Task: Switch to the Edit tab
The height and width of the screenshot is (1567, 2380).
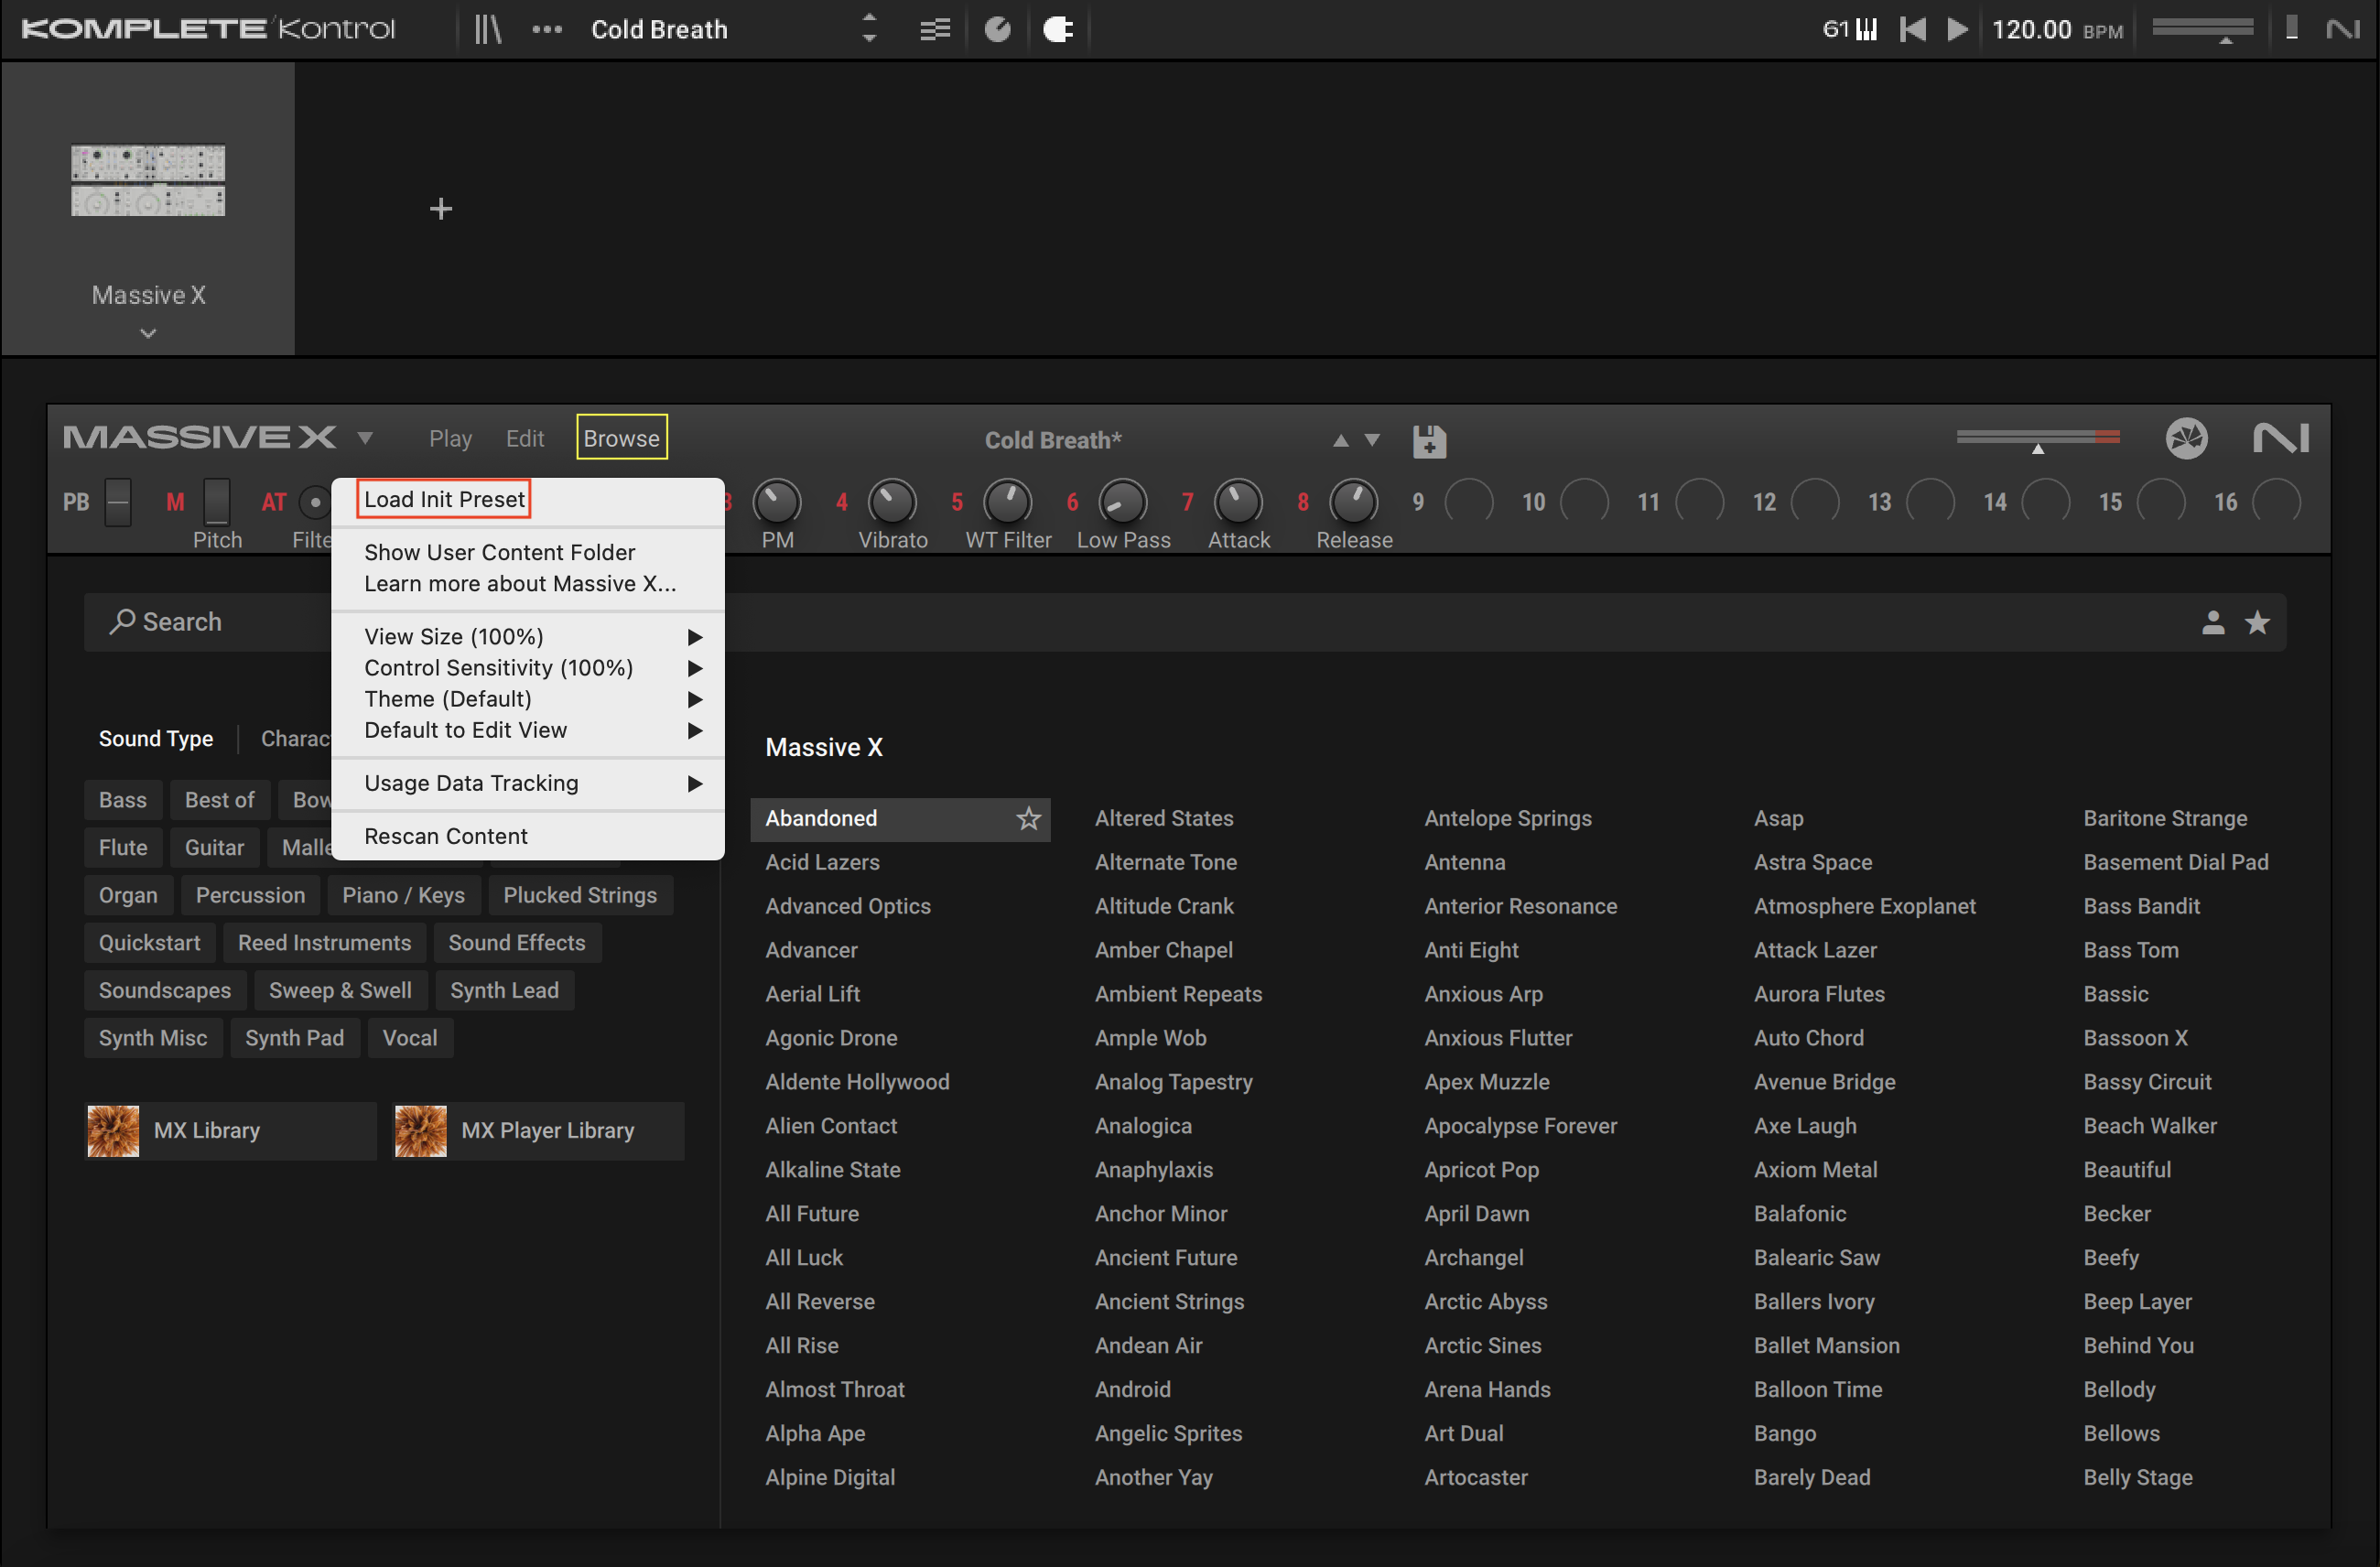Action: [x=525, y=438]
